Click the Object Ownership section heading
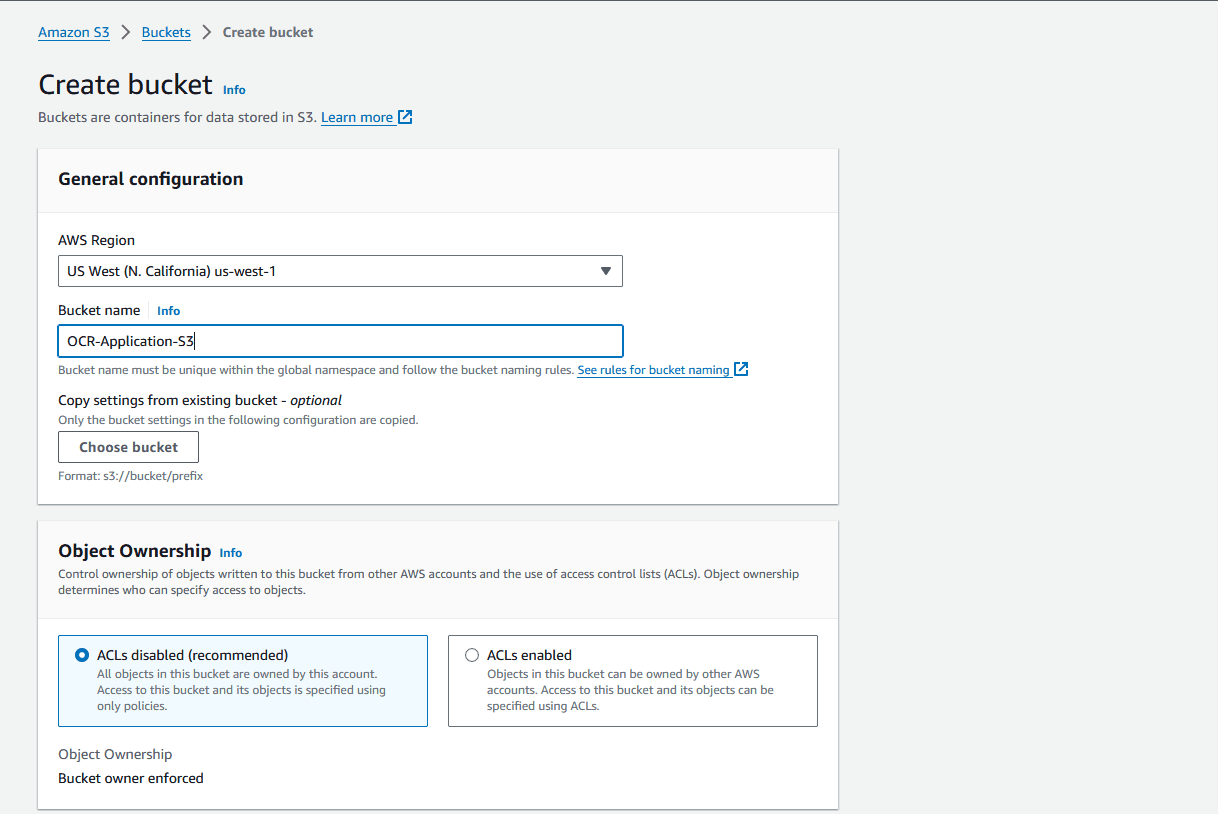This screenshot has height=814, width=1218. 135,551
